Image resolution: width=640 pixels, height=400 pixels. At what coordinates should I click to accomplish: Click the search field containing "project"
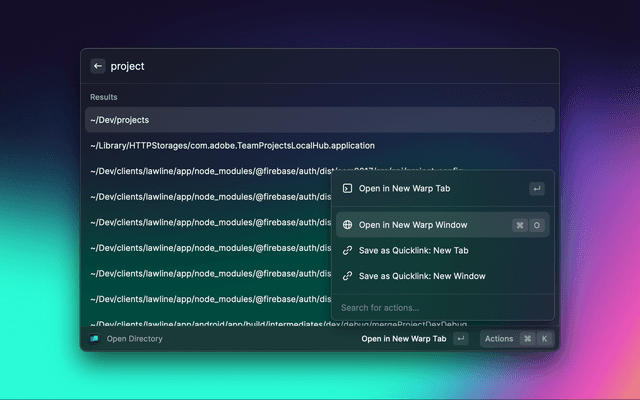pos(300,66)
